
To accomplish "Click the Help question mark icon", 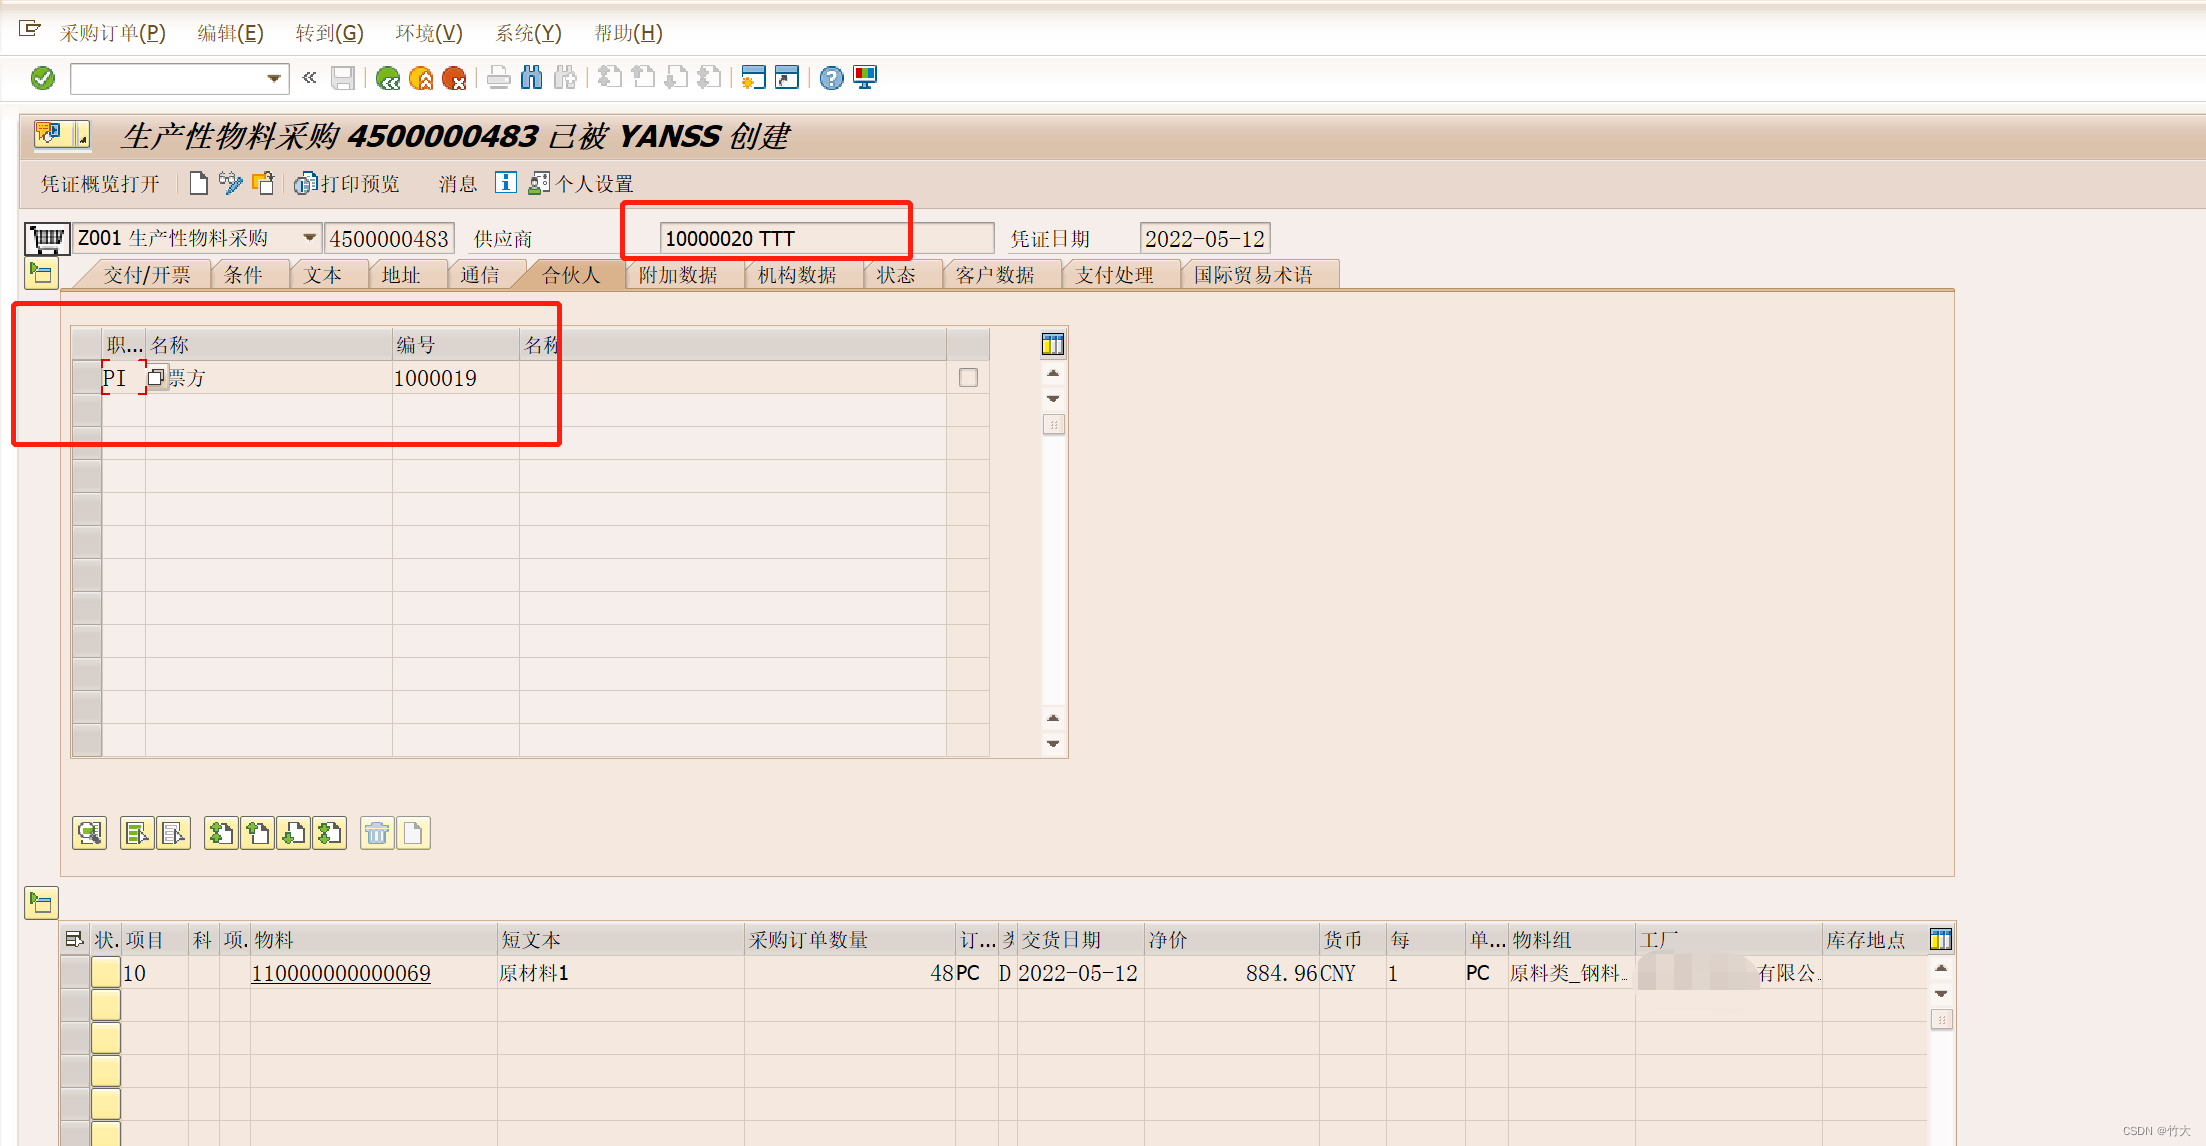I will pos(831,78).
